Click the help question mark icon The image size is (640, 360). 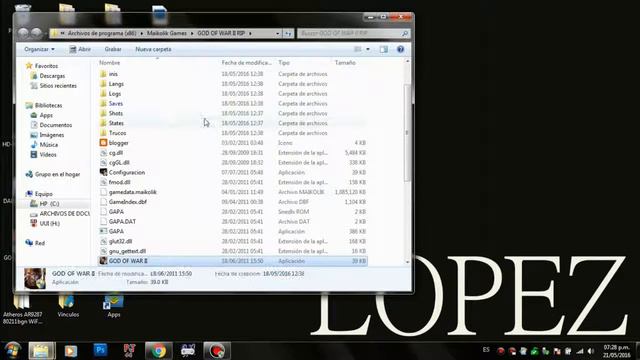coord(400,49)
